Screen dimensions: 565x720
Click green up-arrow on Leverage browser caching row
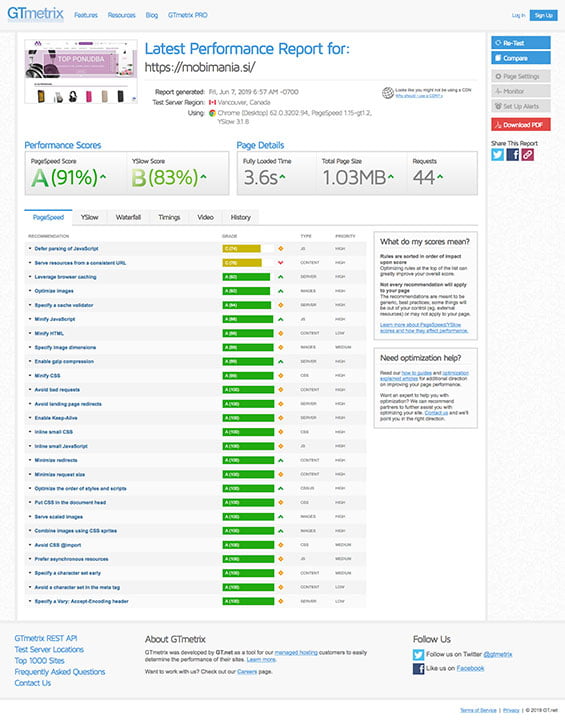281,277
